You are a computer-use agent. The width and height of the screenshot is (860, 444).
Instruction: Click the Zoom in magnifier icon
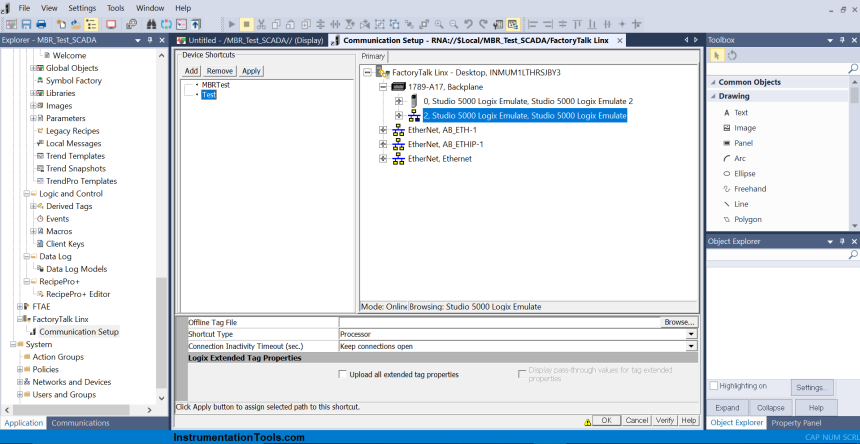[x=439, y=24]
